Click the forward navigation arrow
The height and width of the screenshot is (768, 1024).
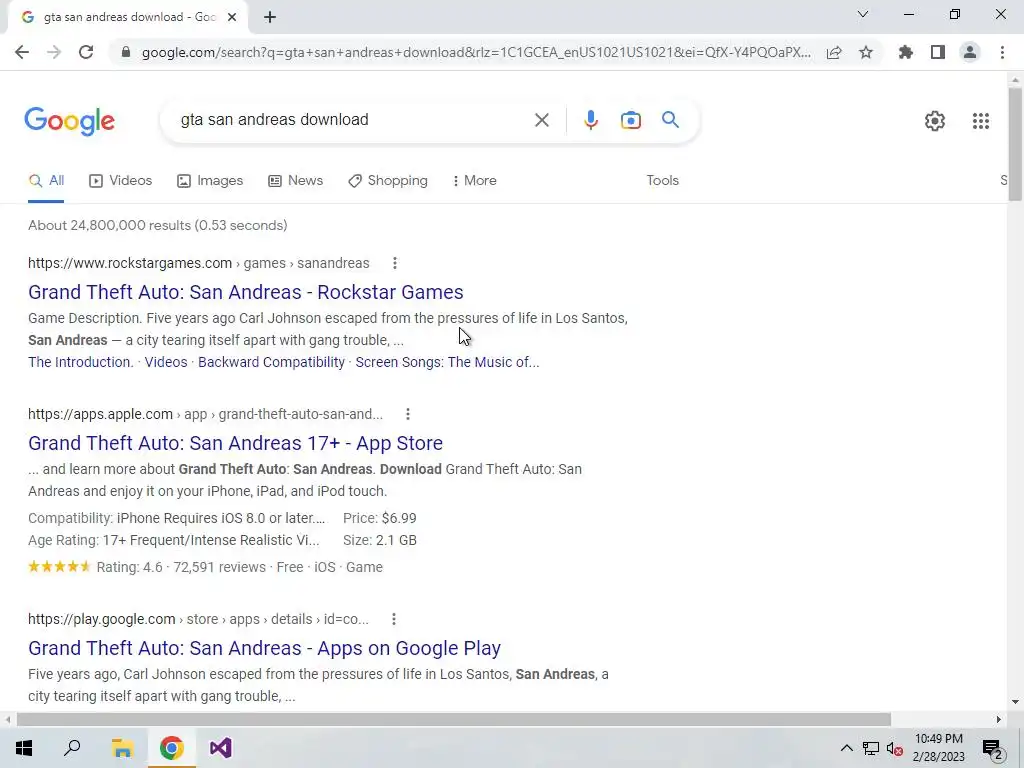point(54,52)
